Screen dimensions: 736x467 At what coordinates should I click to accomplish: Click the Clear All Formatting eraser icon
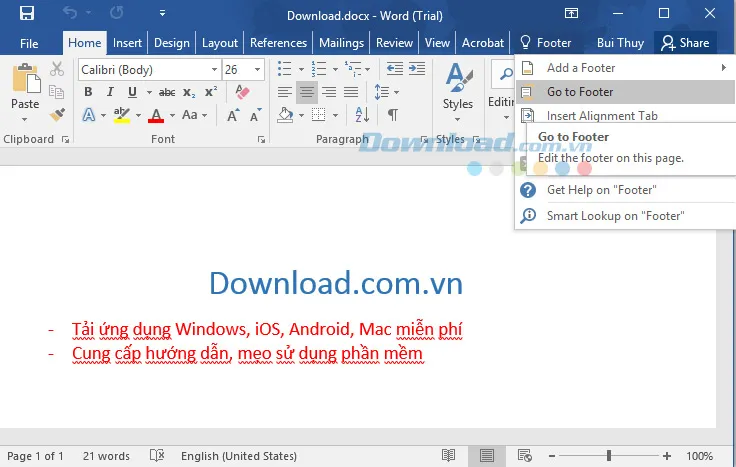pos(241,92)
